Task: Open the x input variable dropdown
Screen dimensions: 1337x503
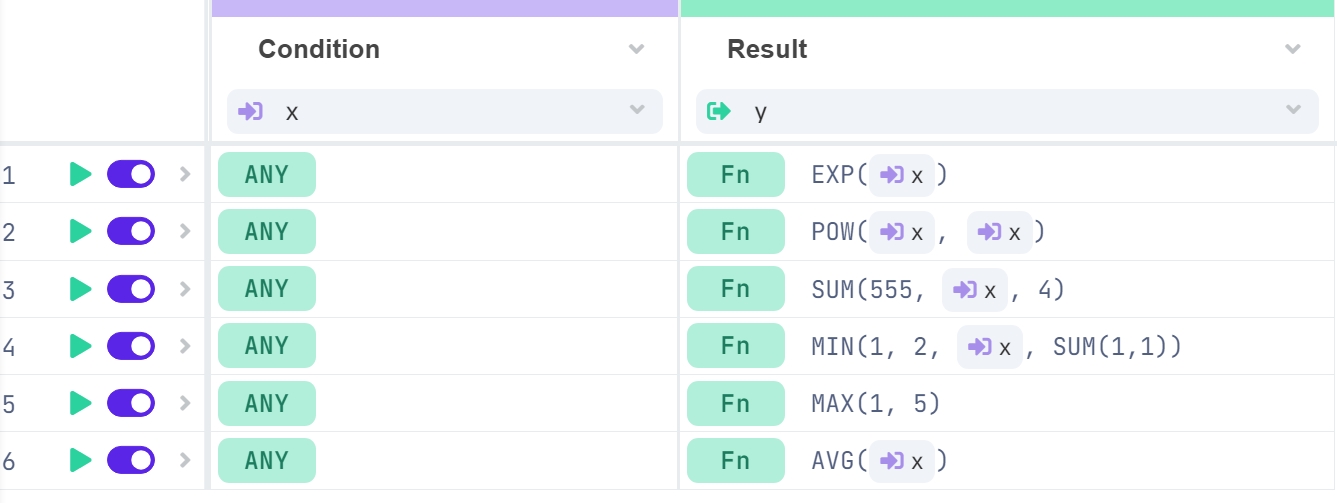Action: pyautogui.click(x=636, y=111)
